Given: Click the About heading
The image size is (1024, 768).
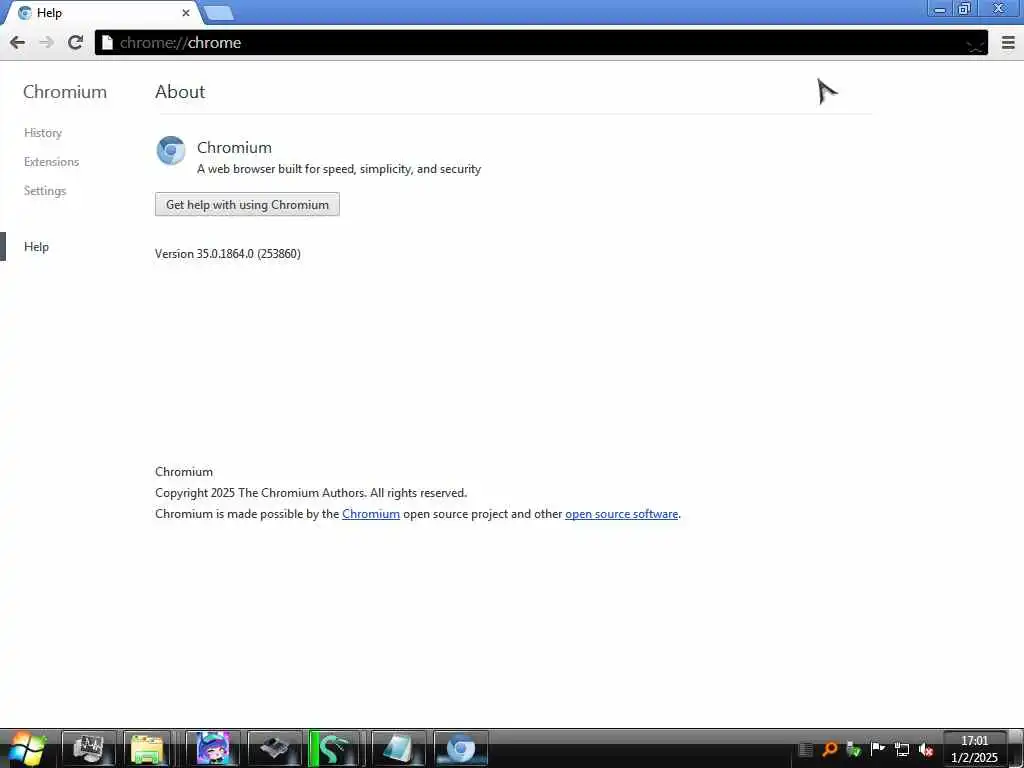Looking at the screenshot, I should tap(180, 92).
